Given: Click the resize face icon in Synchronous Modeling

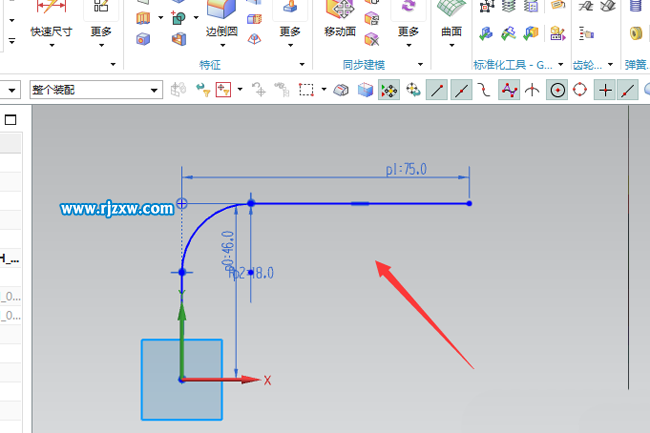Looking at the screenshot, I should (x=371, y=18).
